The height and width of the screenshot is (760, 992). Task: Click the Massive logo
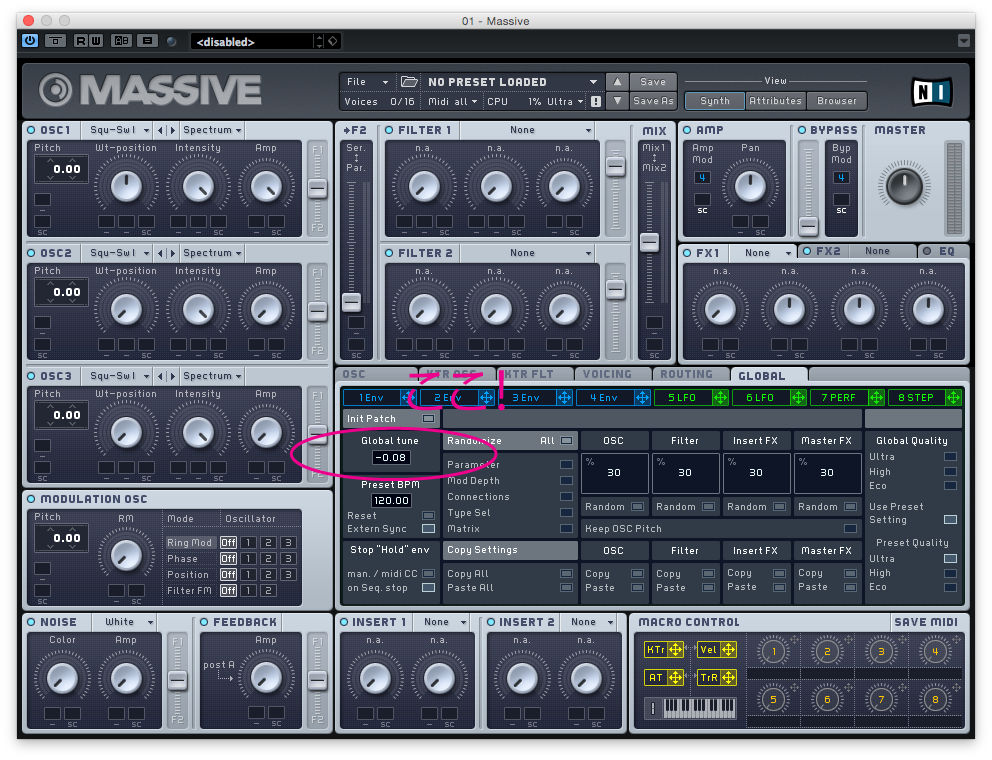(149, 90)
